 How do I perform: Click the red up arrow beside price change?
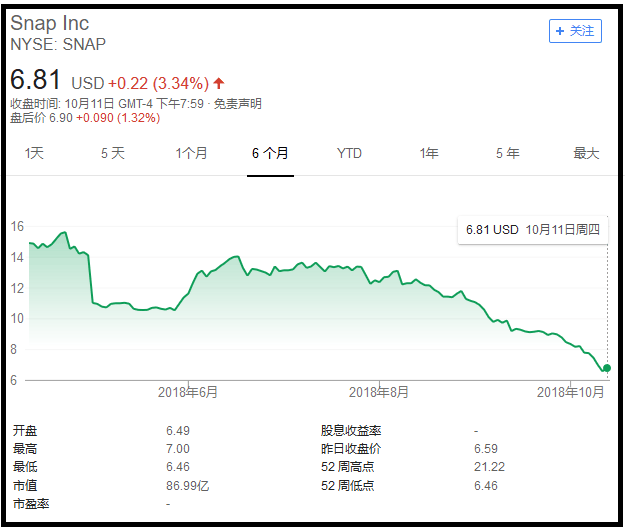tap(219, 82)
